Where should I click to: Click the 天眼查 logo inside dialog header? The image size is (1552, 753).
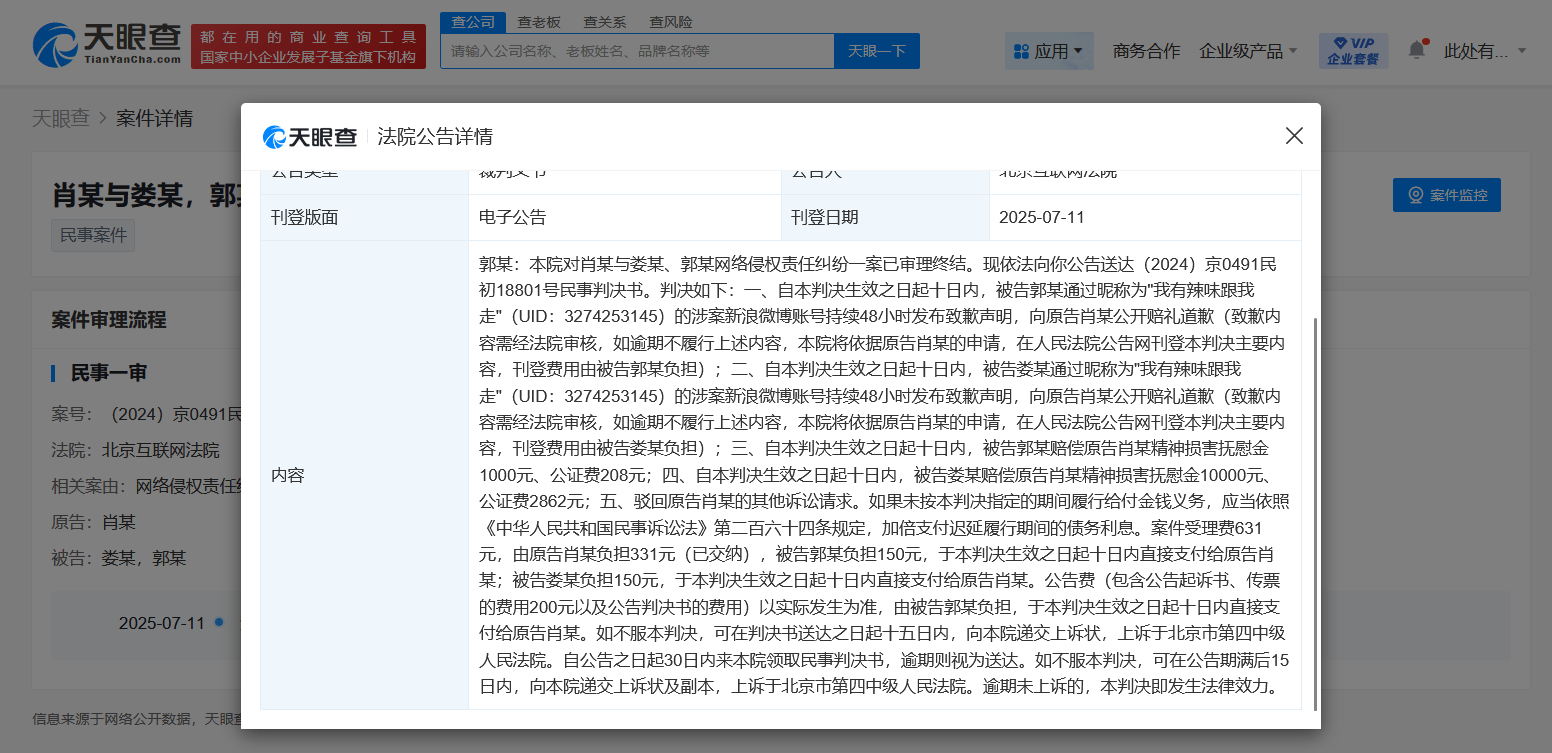point(310,137)
